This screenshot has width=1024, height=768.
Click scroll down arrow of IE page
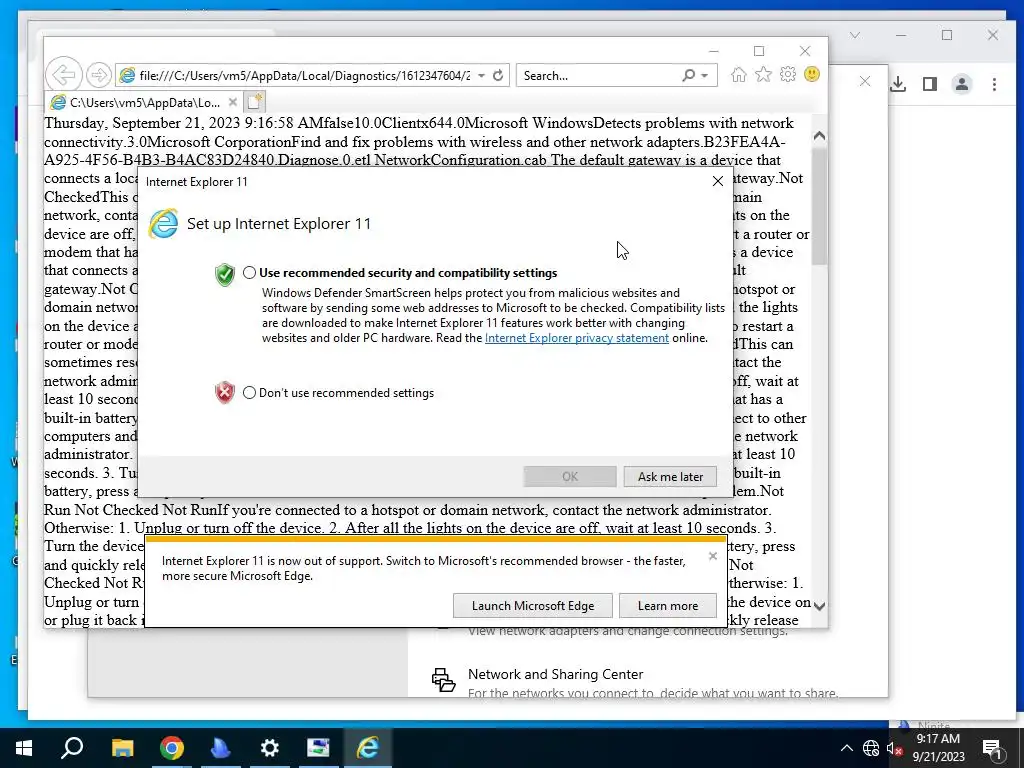coord(820,606)
